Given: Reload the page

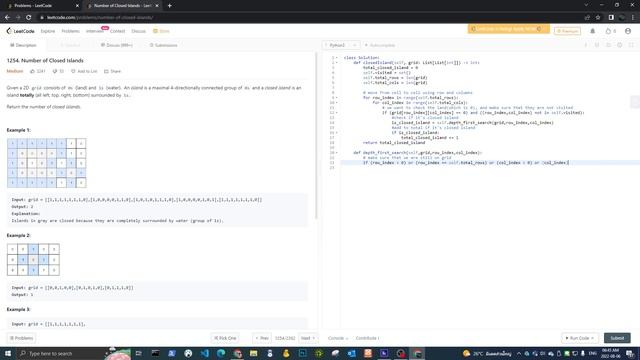Looking at the screenshot, I should pyautogui.click(x=29, y=18).
